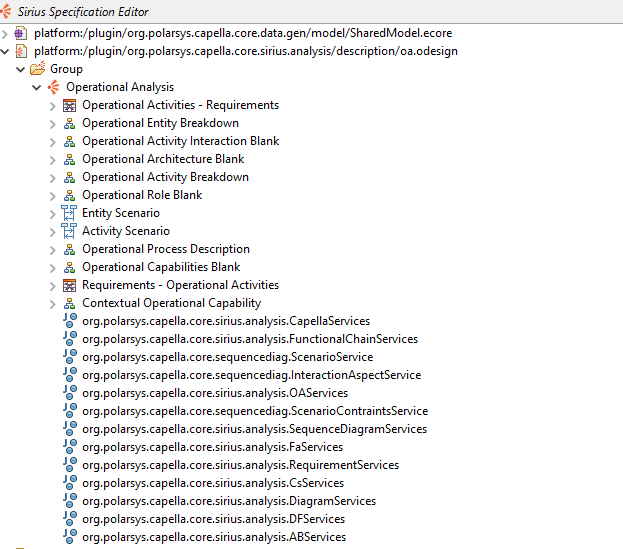Expand Contextual Operational Capability

(x=52, y=304)
